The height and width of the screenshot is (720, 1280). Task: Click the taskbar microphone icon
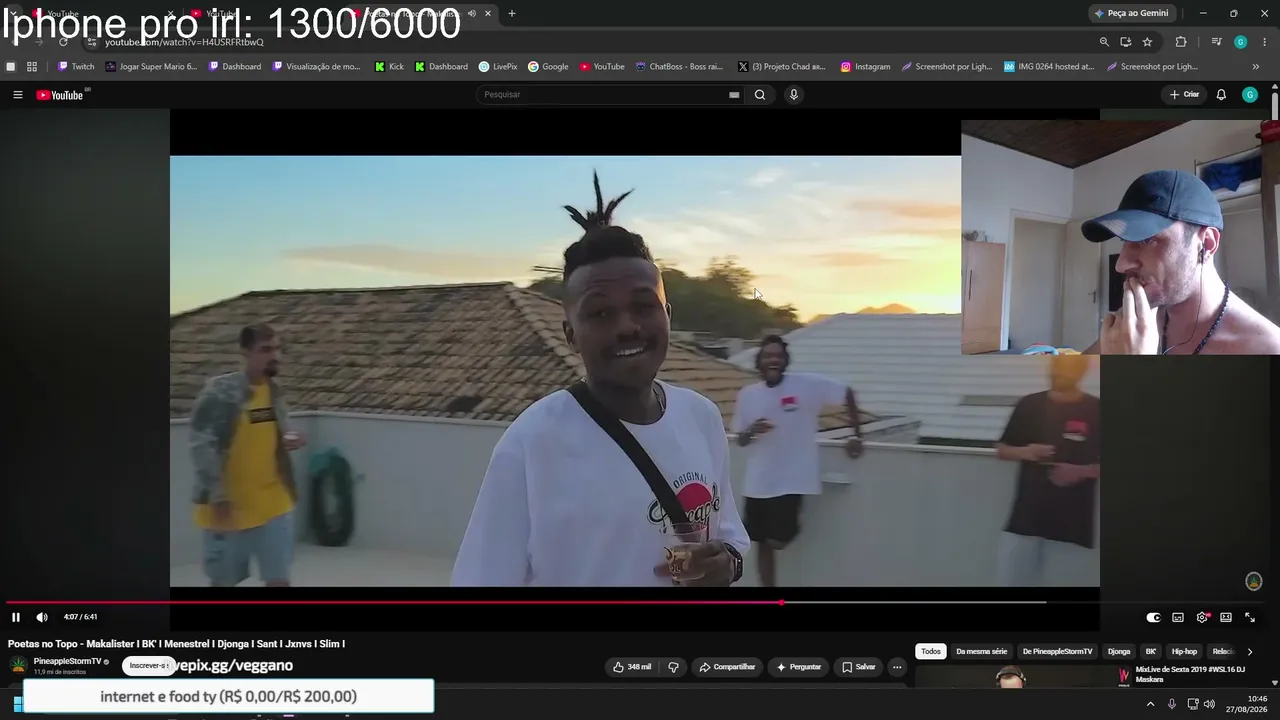point(1172,704)
